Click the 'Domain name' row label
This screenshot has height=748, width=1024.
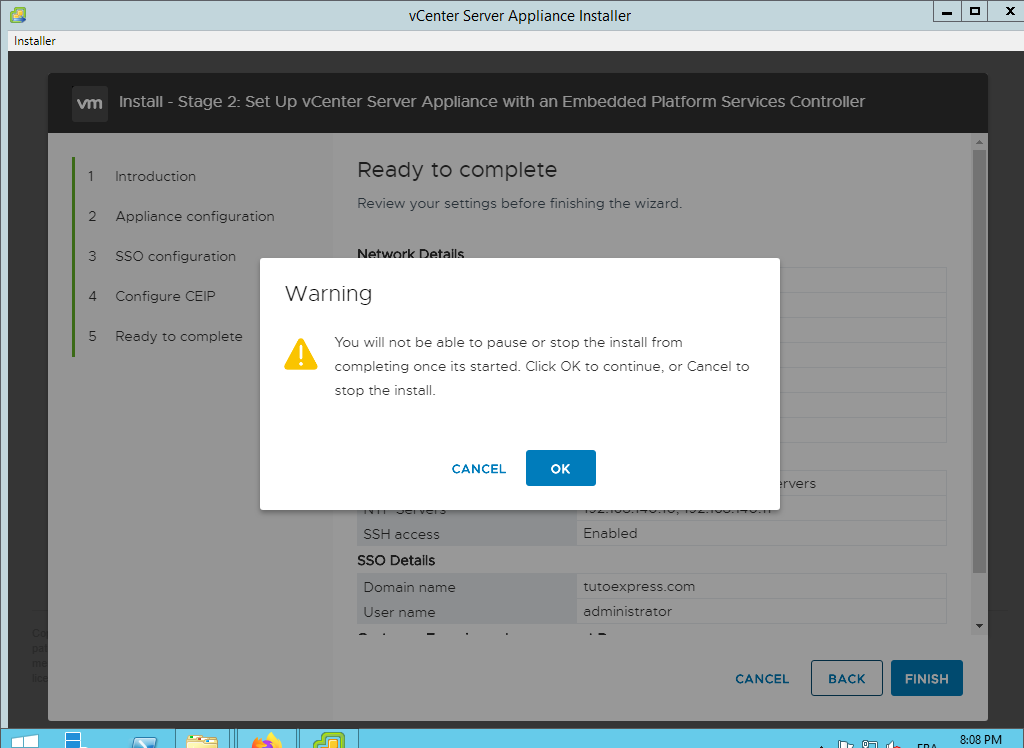(409, 587)
